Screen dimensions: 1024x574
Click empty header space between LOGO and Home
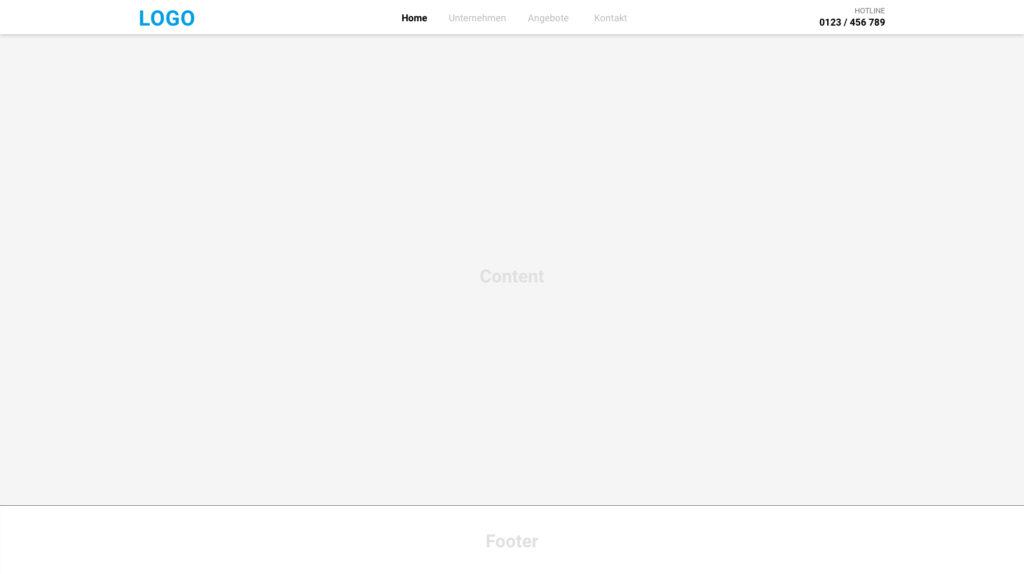tap(298, 18)
